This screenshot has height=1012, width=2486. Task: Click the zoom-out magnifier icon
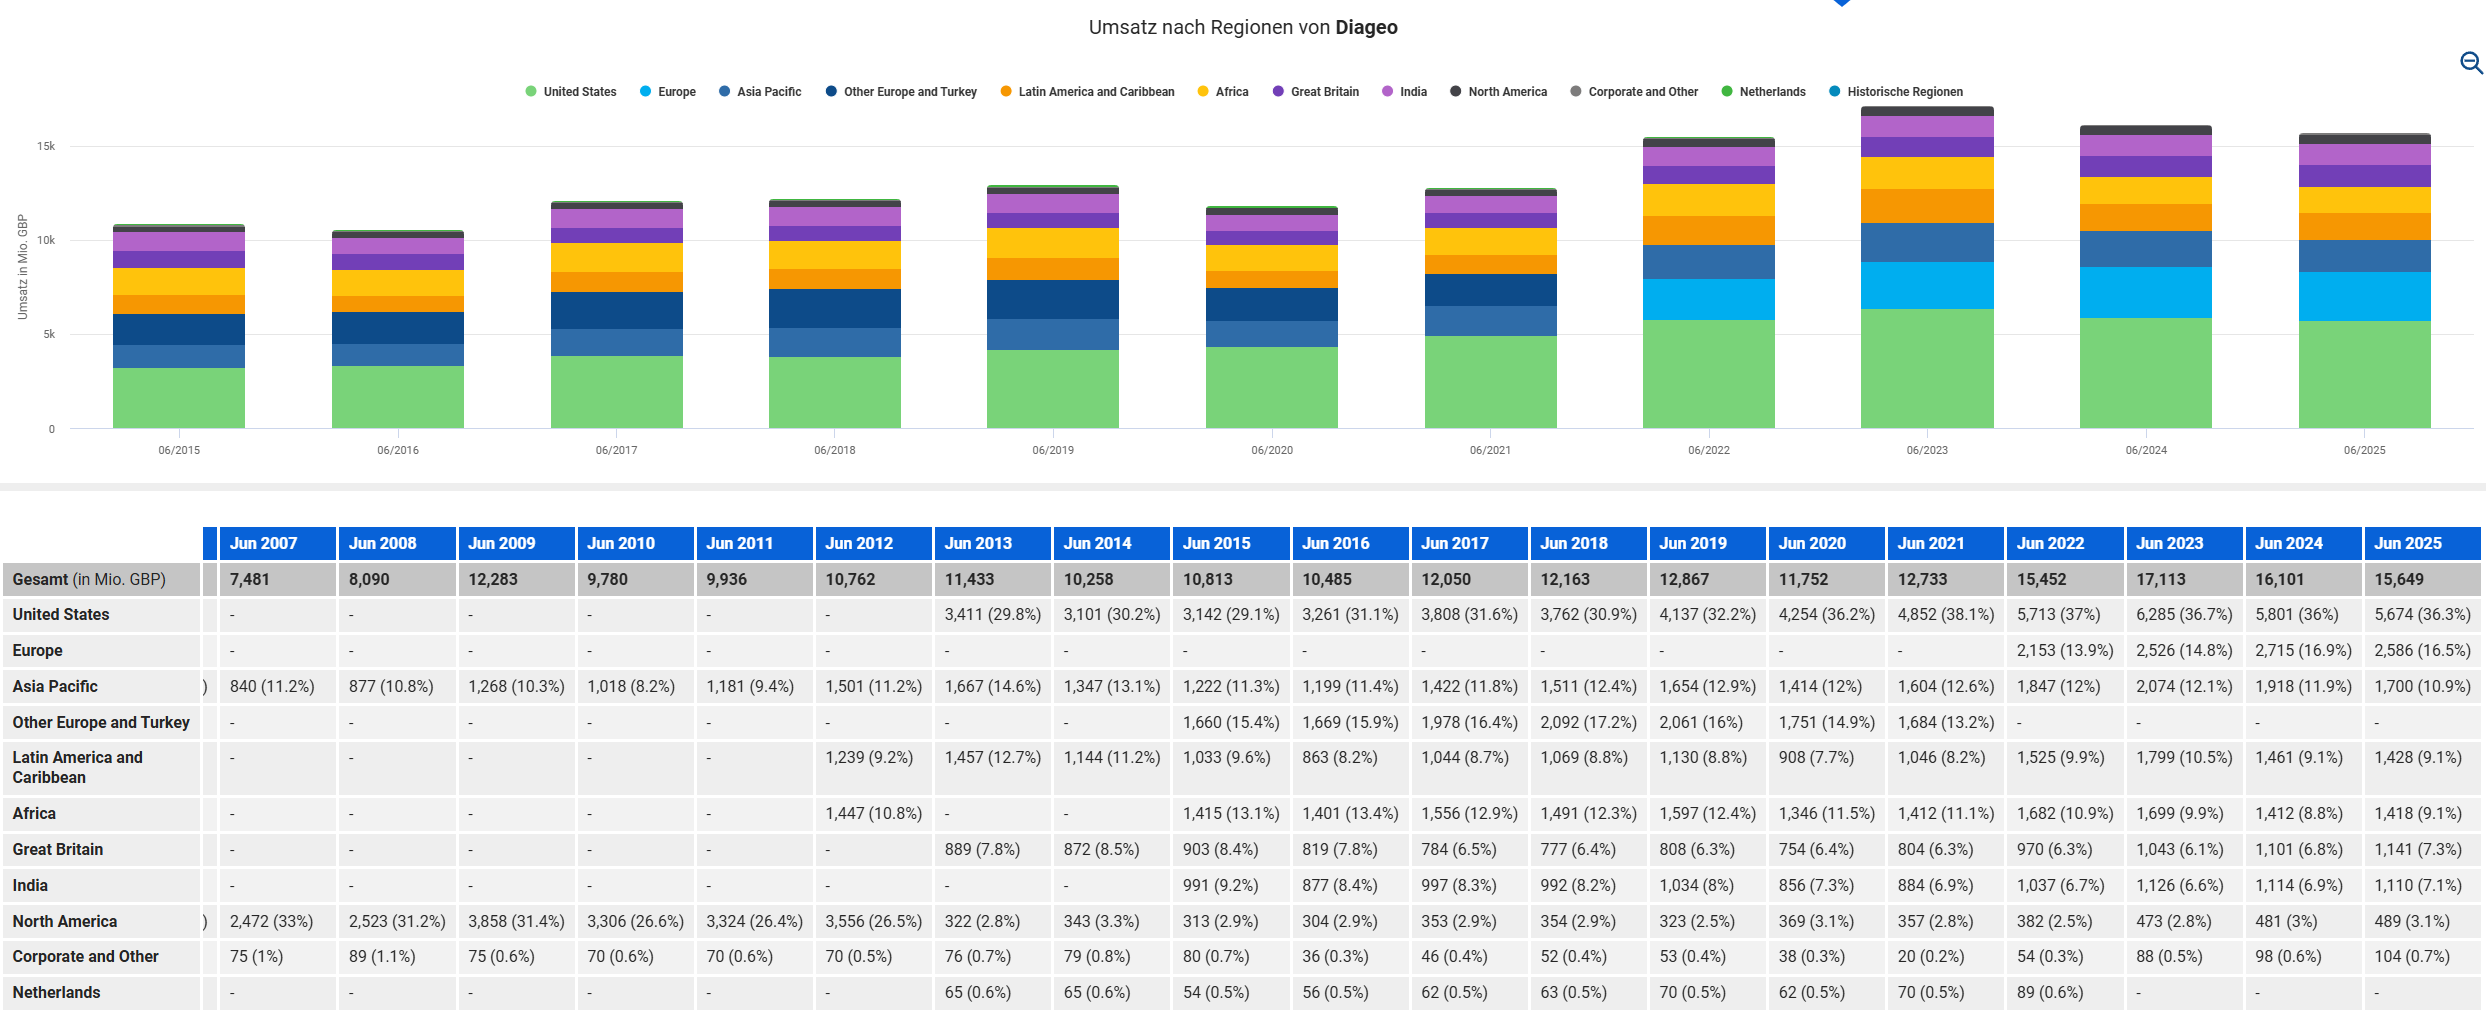coord(2470,63)
